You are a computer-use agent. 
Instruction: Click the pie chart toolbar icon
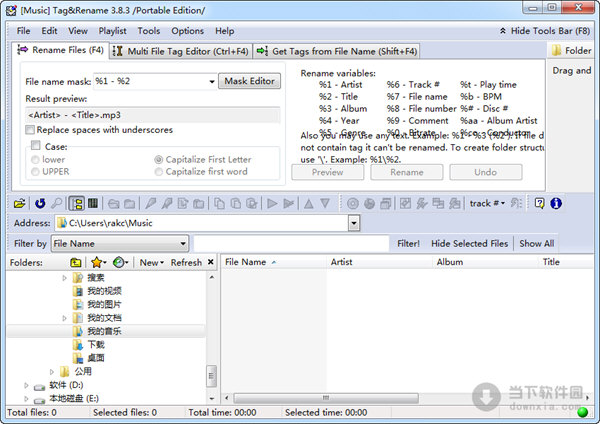(369, 204)
